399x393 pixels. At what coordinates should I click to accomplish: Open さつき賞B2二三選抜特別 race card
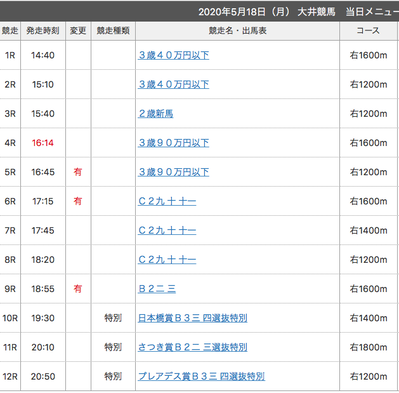(193, 347)
